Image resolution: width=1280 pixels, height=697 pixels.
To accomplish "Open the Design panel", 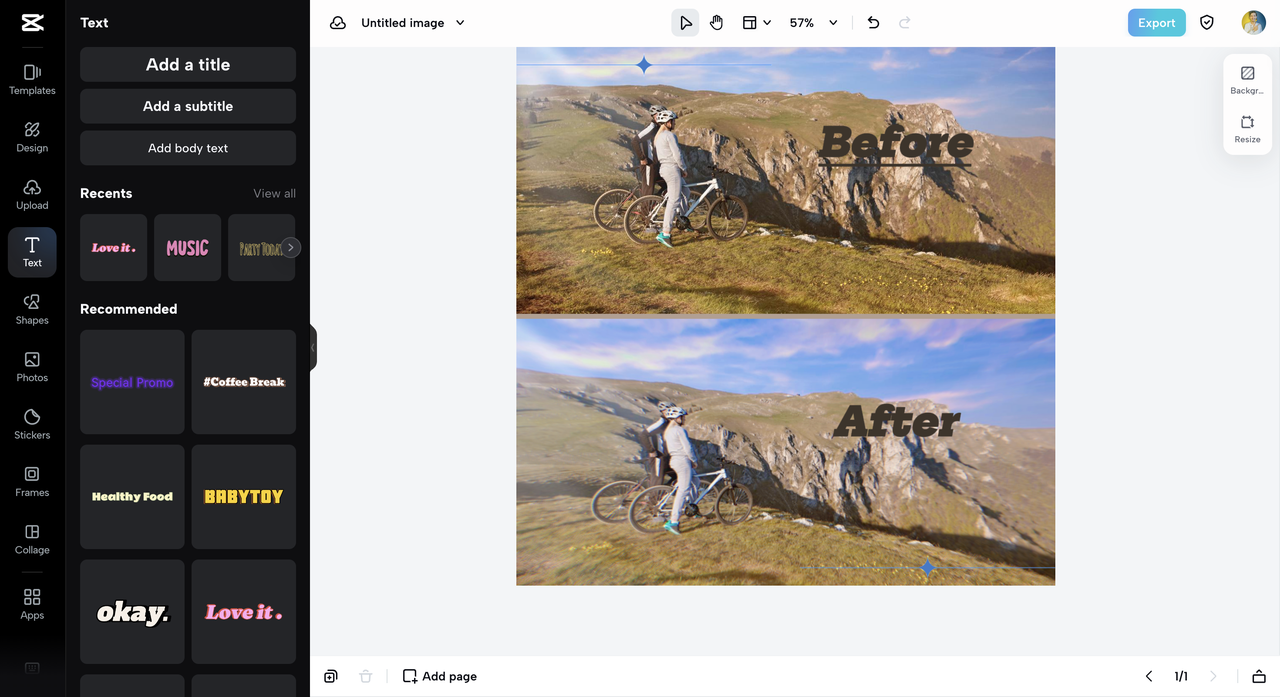I will pyautogui.click(x=32, y=137).
